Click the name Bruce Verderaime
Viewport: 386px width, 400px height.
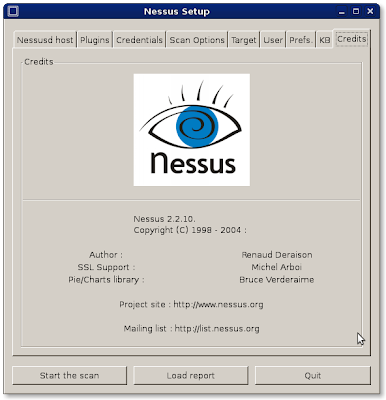pyautogui.click(x=277, y=280)
